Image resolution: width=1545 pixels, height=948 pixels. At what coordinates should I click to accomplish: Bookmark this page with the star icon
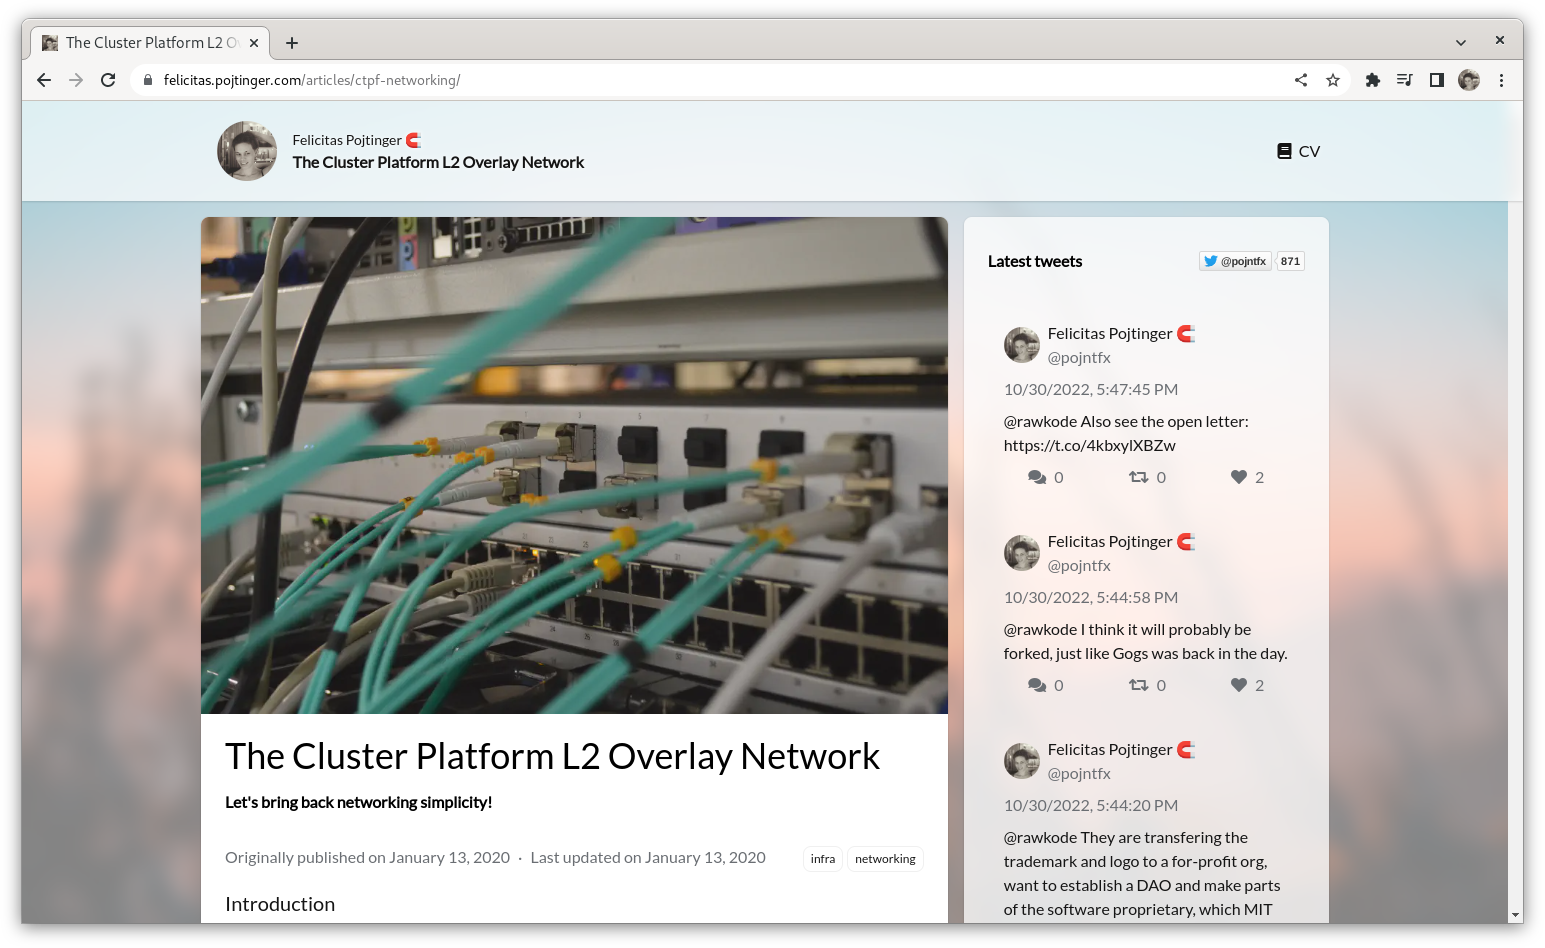pyautogui.click(x=1333, y=80)
